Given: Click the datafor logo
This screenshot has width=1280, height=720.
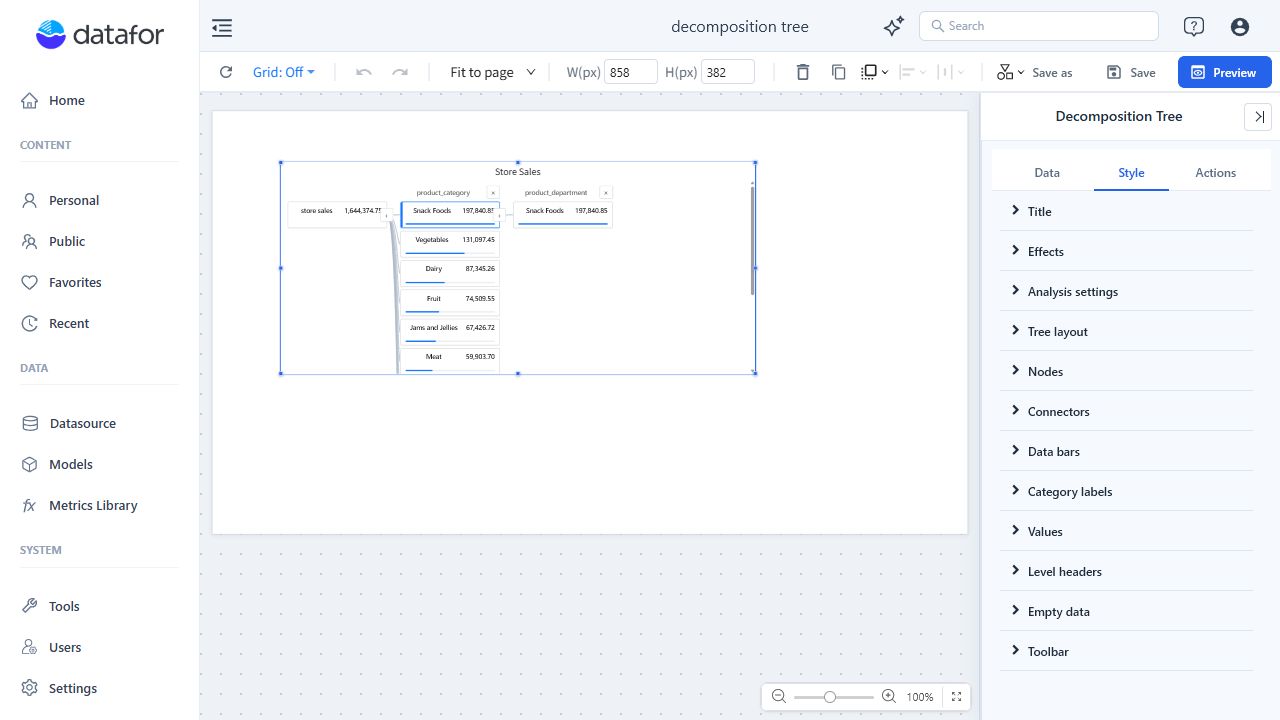Looking at the screenshot, I should pyautogui.click(x=100, y=35).
